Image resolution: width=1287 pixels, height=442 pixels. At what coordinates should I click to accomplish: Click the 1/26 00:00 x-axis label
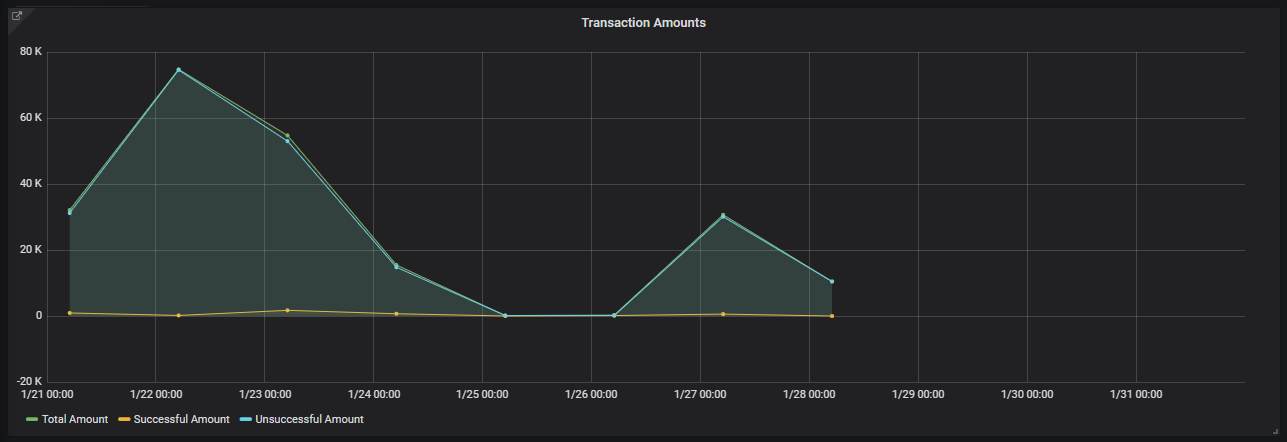pyautogui.click(x=591, y=395)
